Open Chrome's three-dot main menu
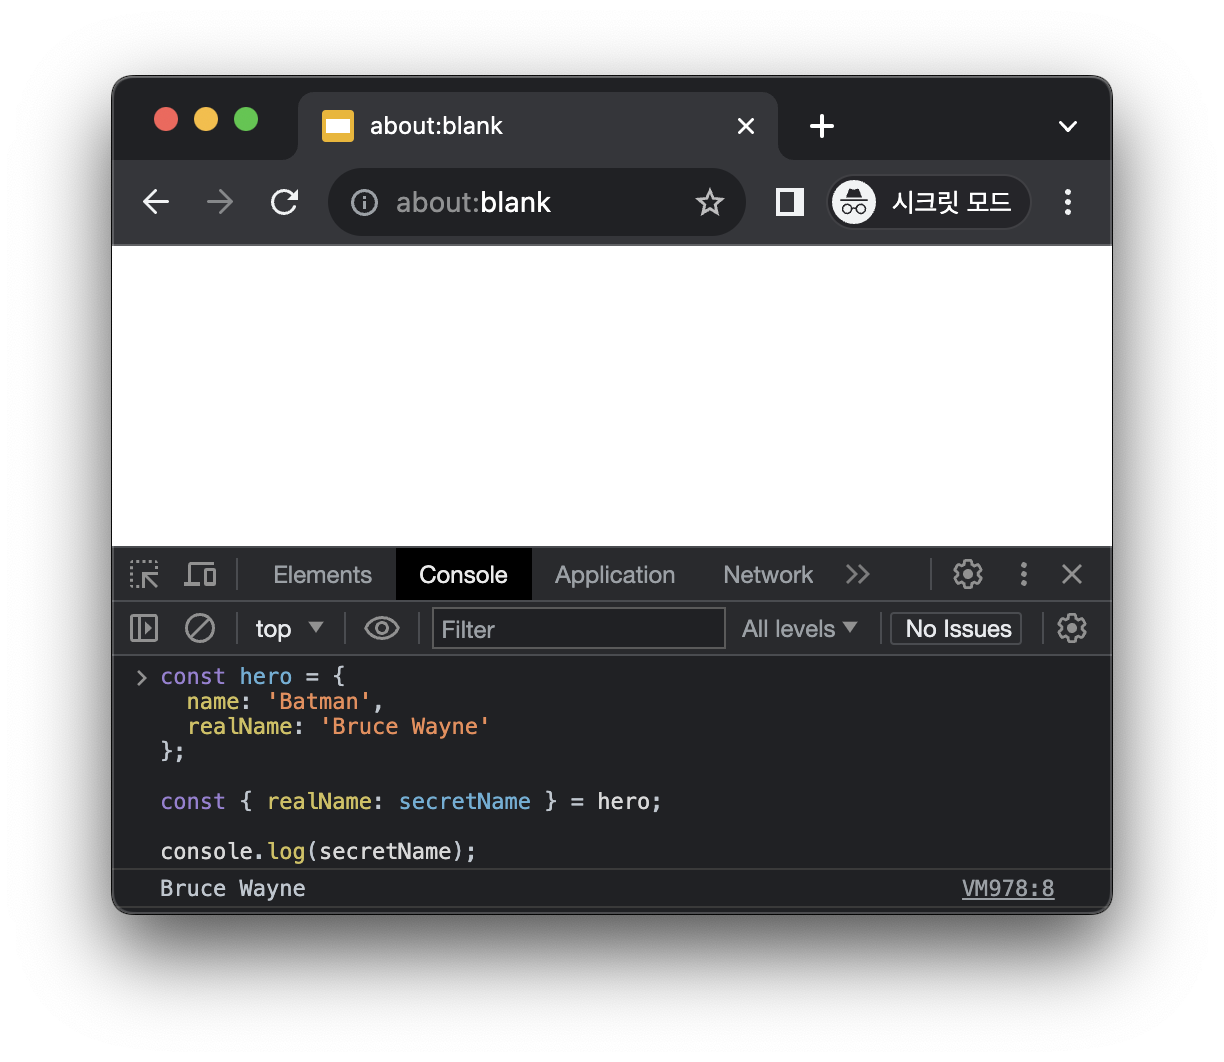Screen dimensions: 1224x1062 (1068, 202)
